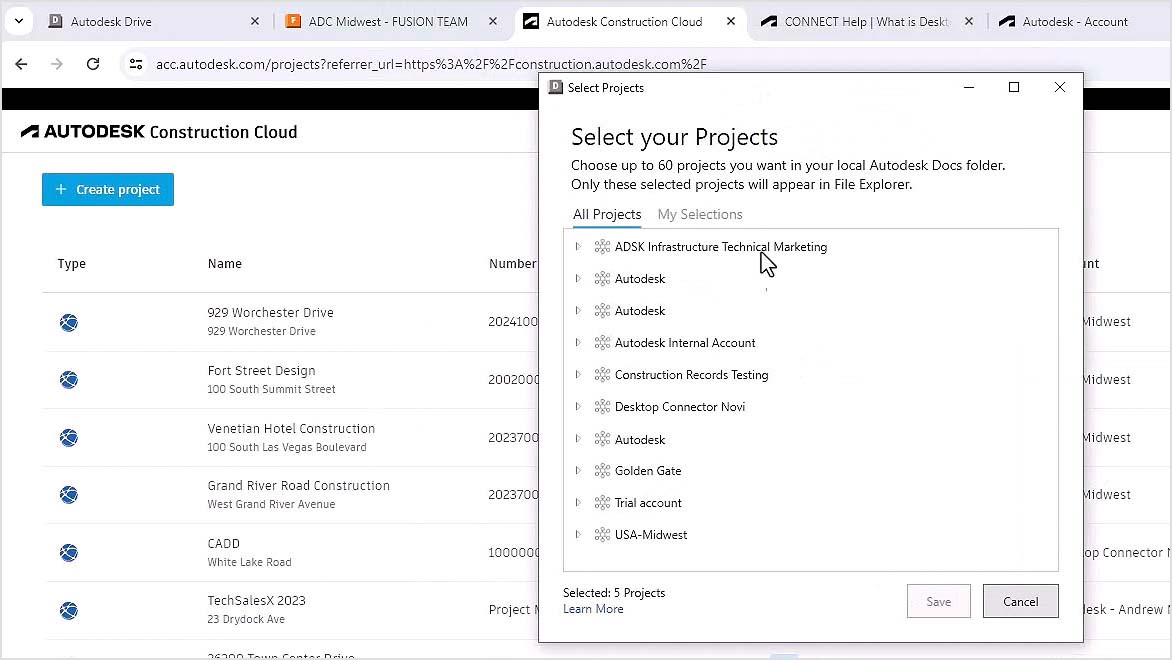Select ADSK Infrastructure Technical Marketing hub name
Screen dimensions: 1172x660
pyautogui.click(x=721, y=247)
